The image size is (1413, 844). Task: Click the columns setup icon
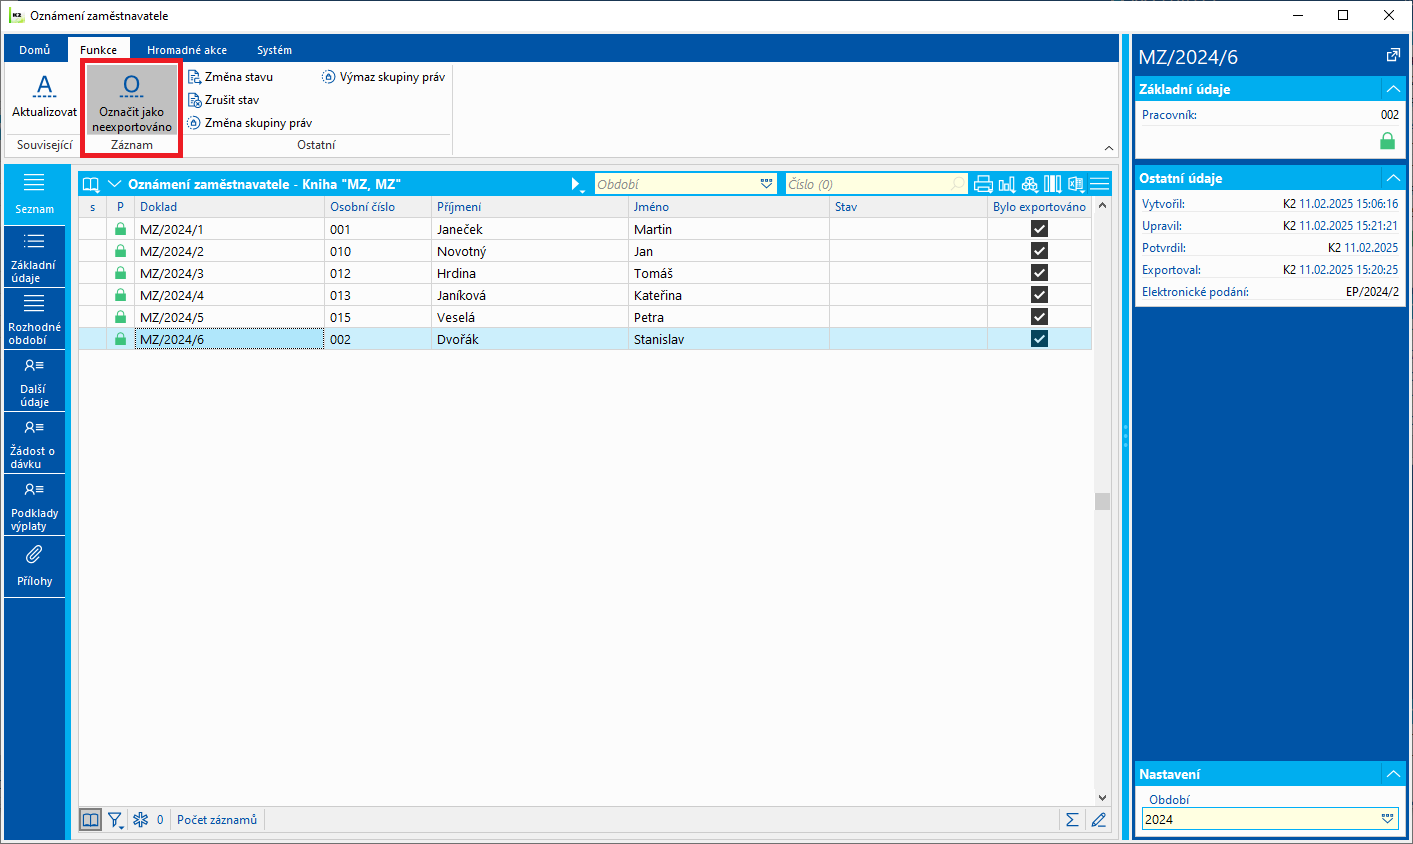[x=1052, y=184]
